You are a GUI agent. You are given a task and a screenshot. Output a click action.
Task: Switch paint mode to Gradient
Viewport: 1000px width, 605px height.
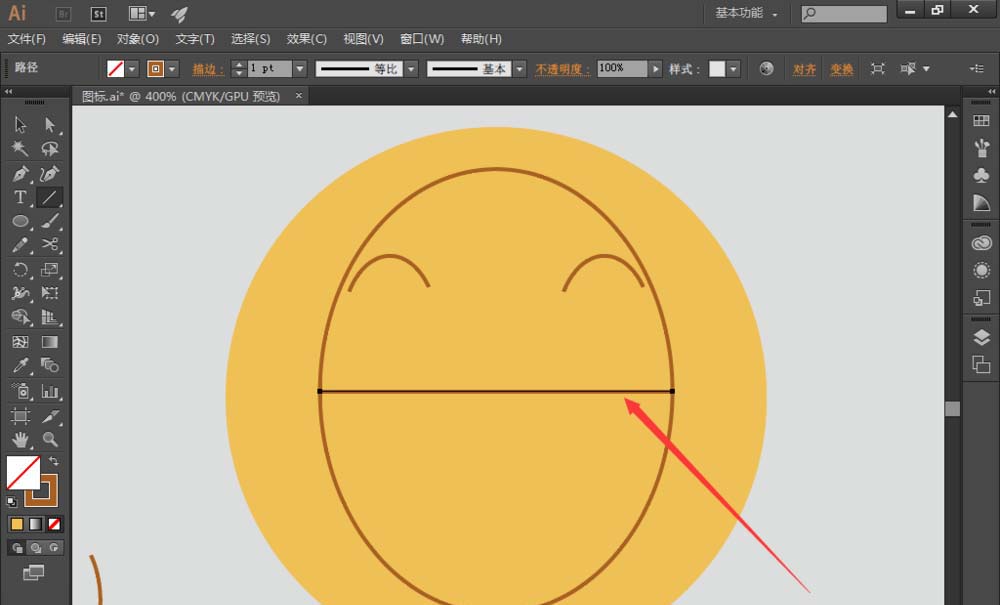pos(36,524)
